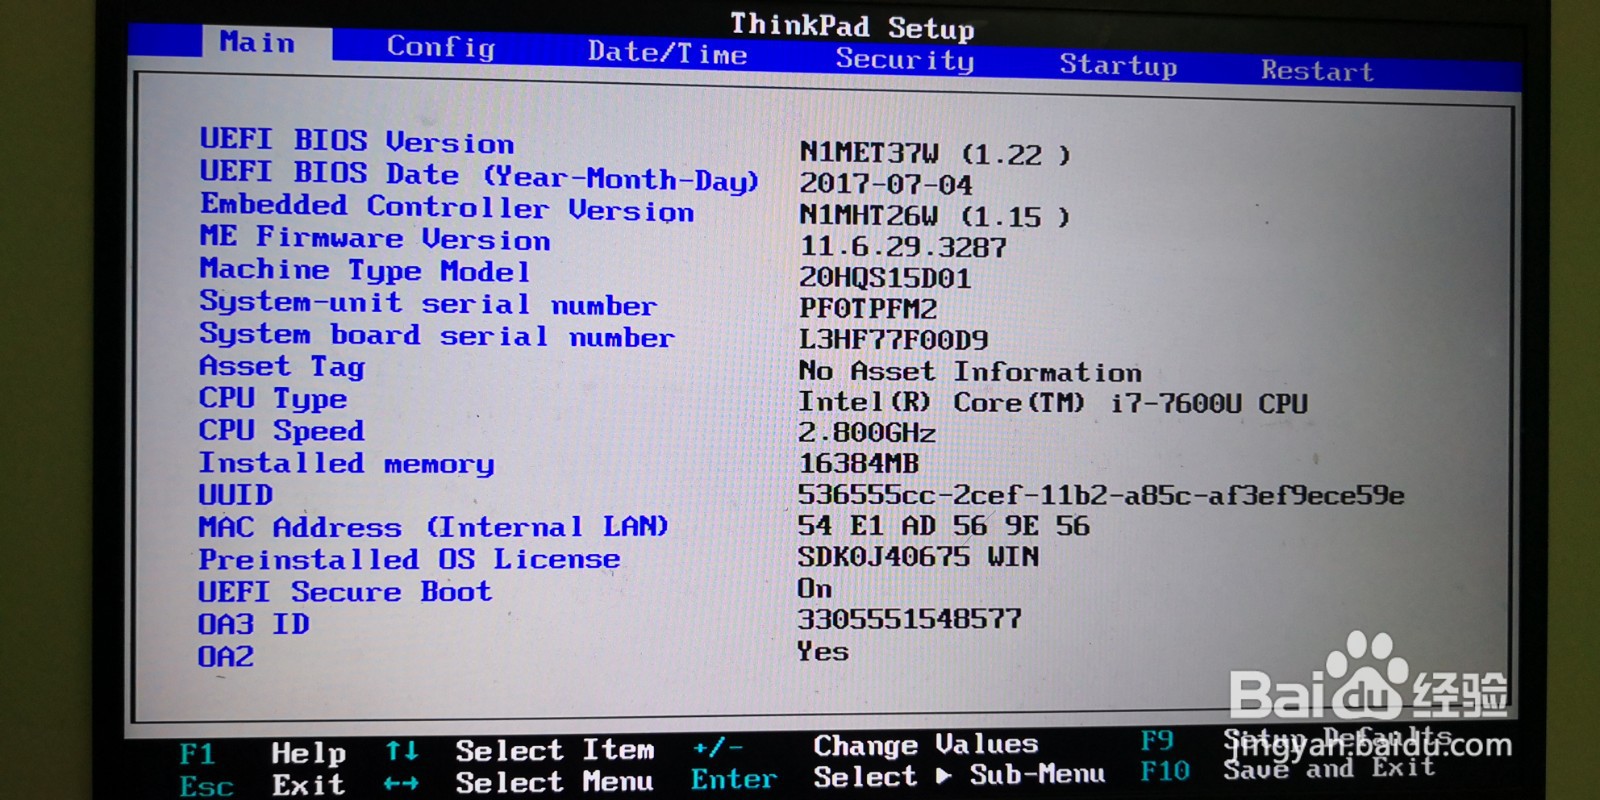1600x800 pixels.
Task: Click ME firmware value 11.6.29.3287
Action: coord(903,247)
